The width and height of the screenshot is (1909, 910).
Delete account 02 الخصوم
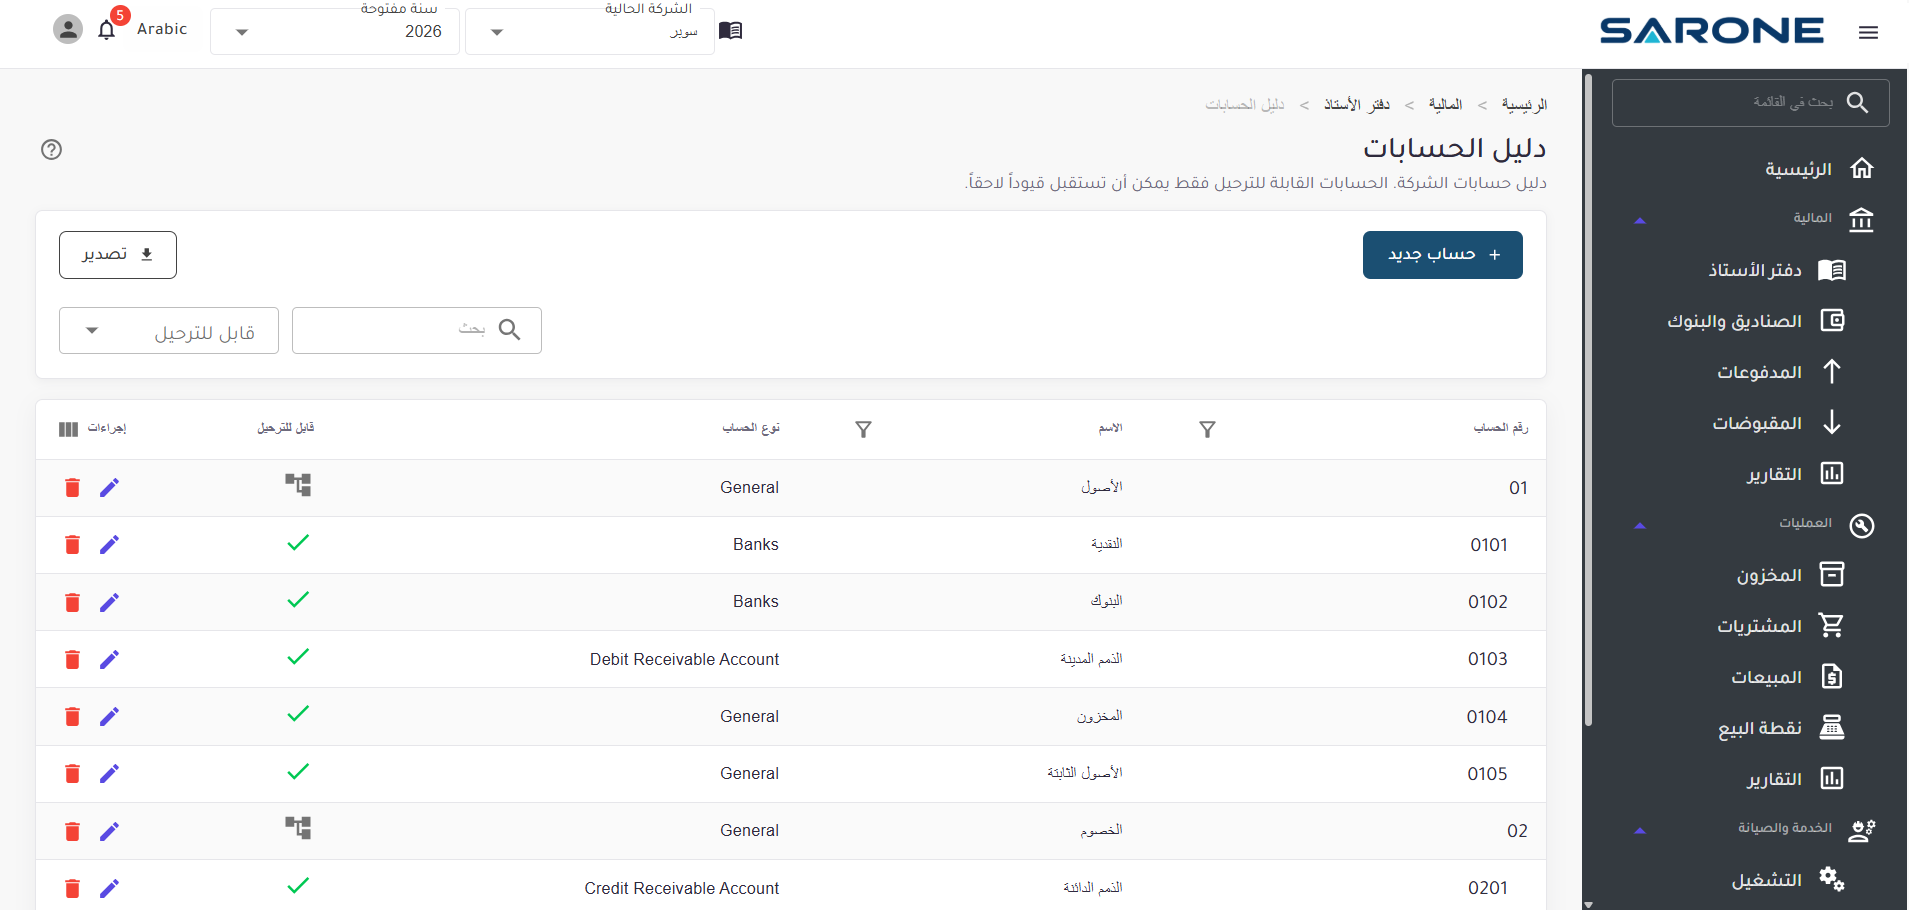(72, 831)
